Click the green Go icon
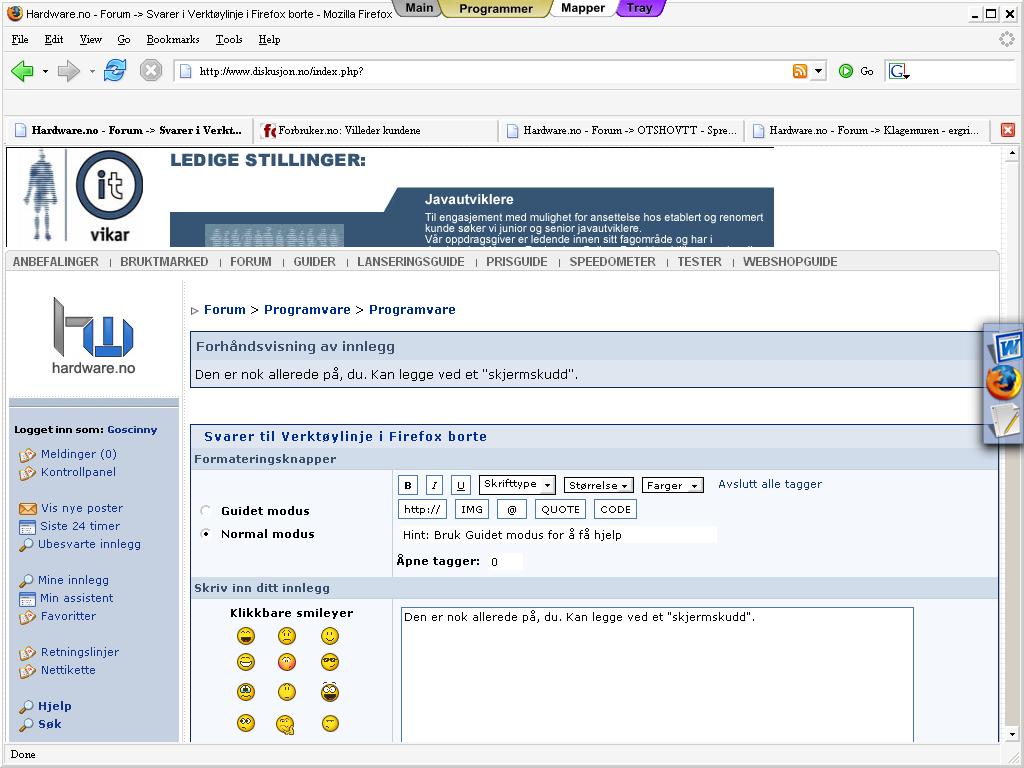 point(846,71)
